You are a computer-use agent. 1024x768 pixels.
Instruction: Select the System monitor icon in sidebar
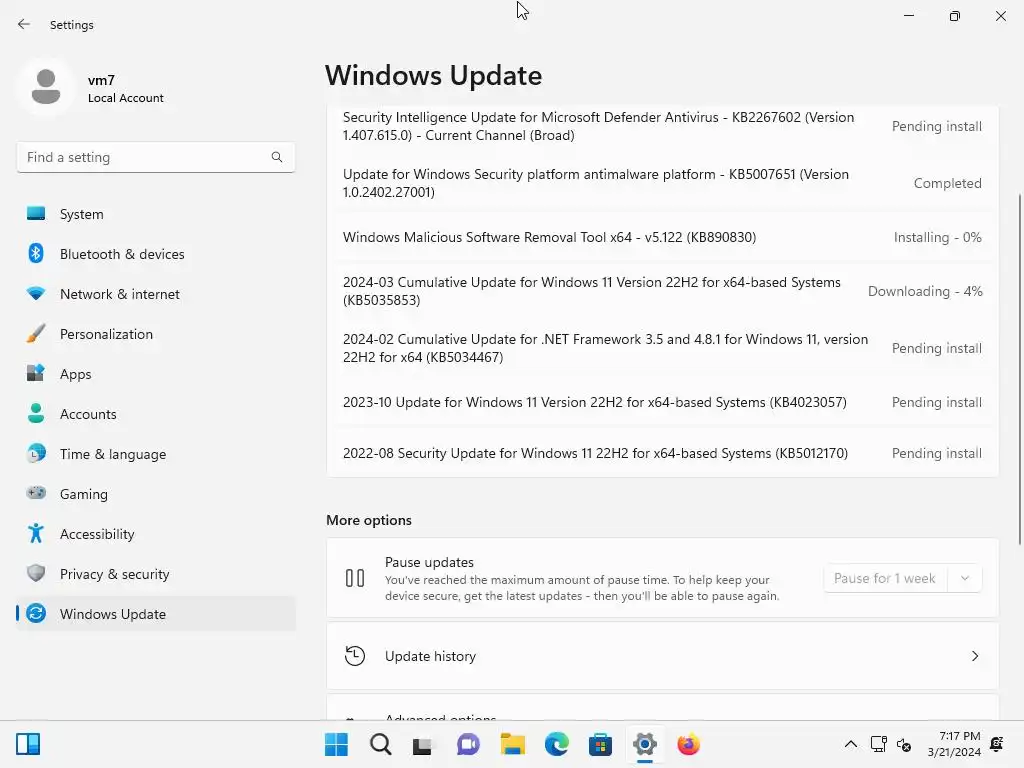36,214
